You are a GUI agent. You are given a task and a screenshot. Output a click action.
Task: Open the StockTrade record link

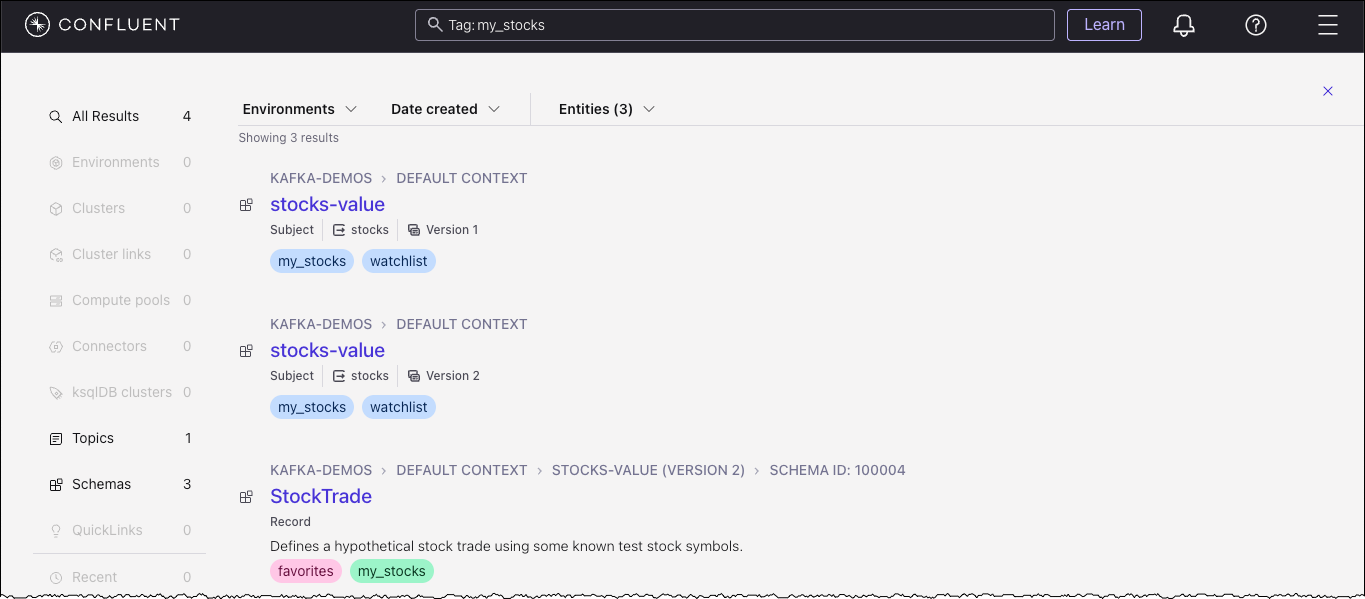point(321,496)
